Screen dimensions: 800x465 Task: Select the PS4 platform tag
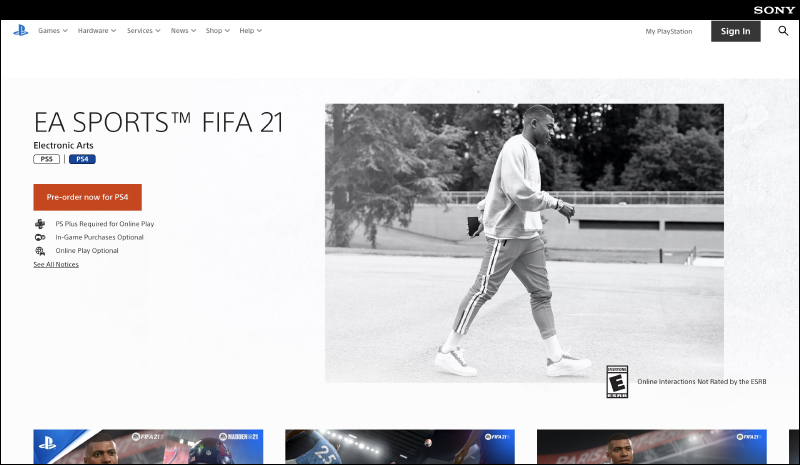[x=82, y=159]
